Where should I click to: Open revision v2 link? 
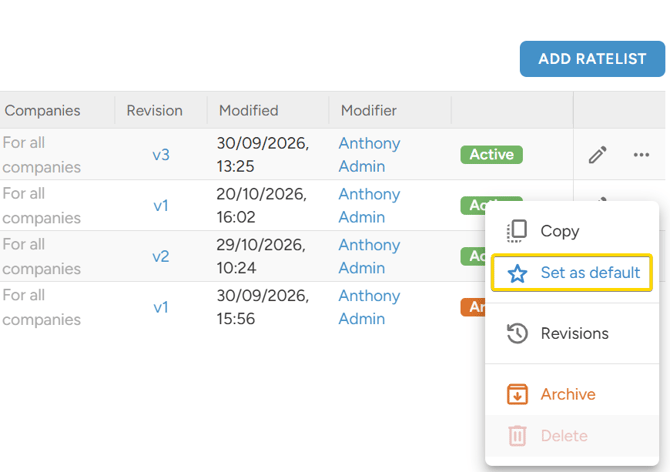pyautogui.click(x=161, y=256)
